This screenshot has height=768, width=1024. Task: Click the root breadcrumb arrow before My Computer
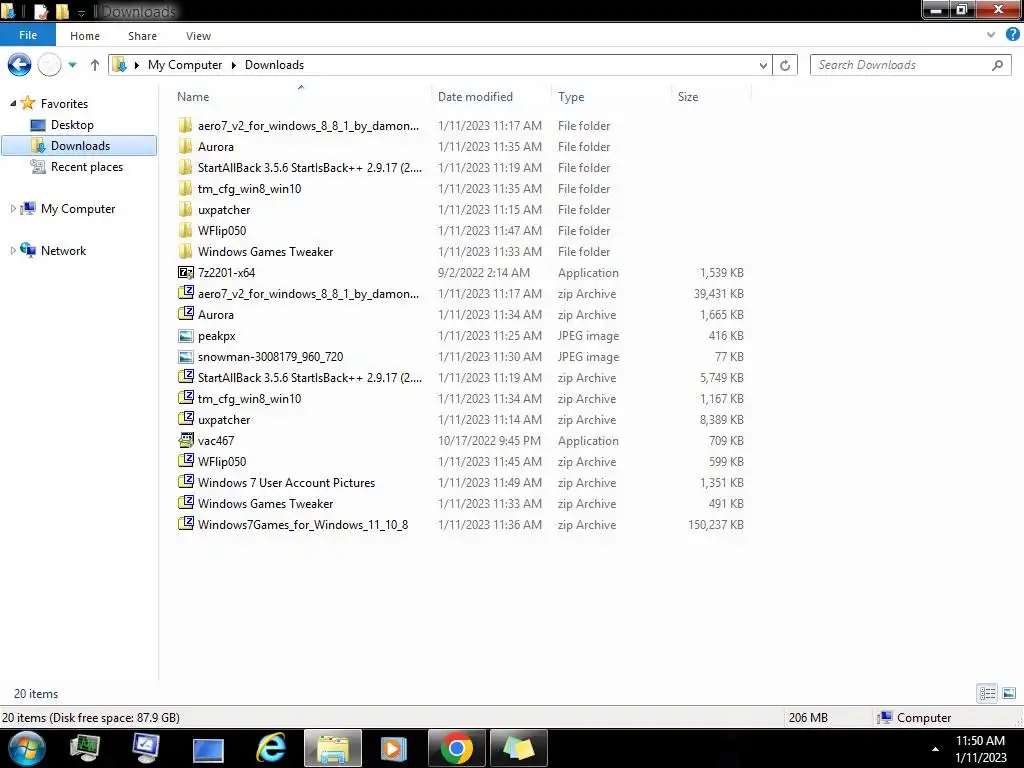(x=136, y=65)
